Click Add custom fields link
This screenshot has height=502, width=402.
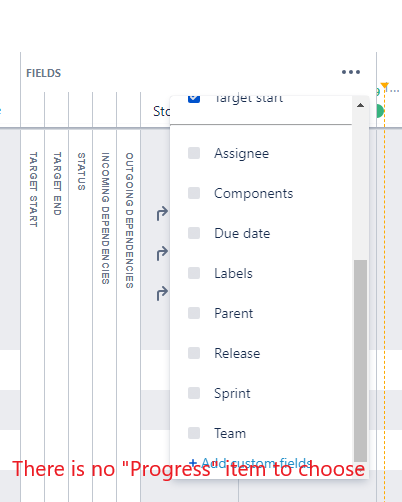point(250,463)
